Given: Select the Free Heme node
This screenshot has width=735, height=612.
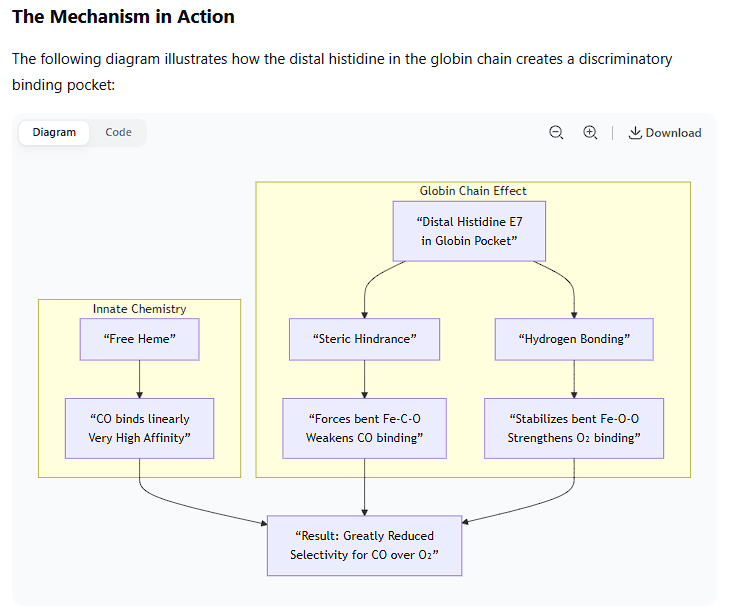Looking at the screenshot, I should pyautogui.click(x=139, y=339).
